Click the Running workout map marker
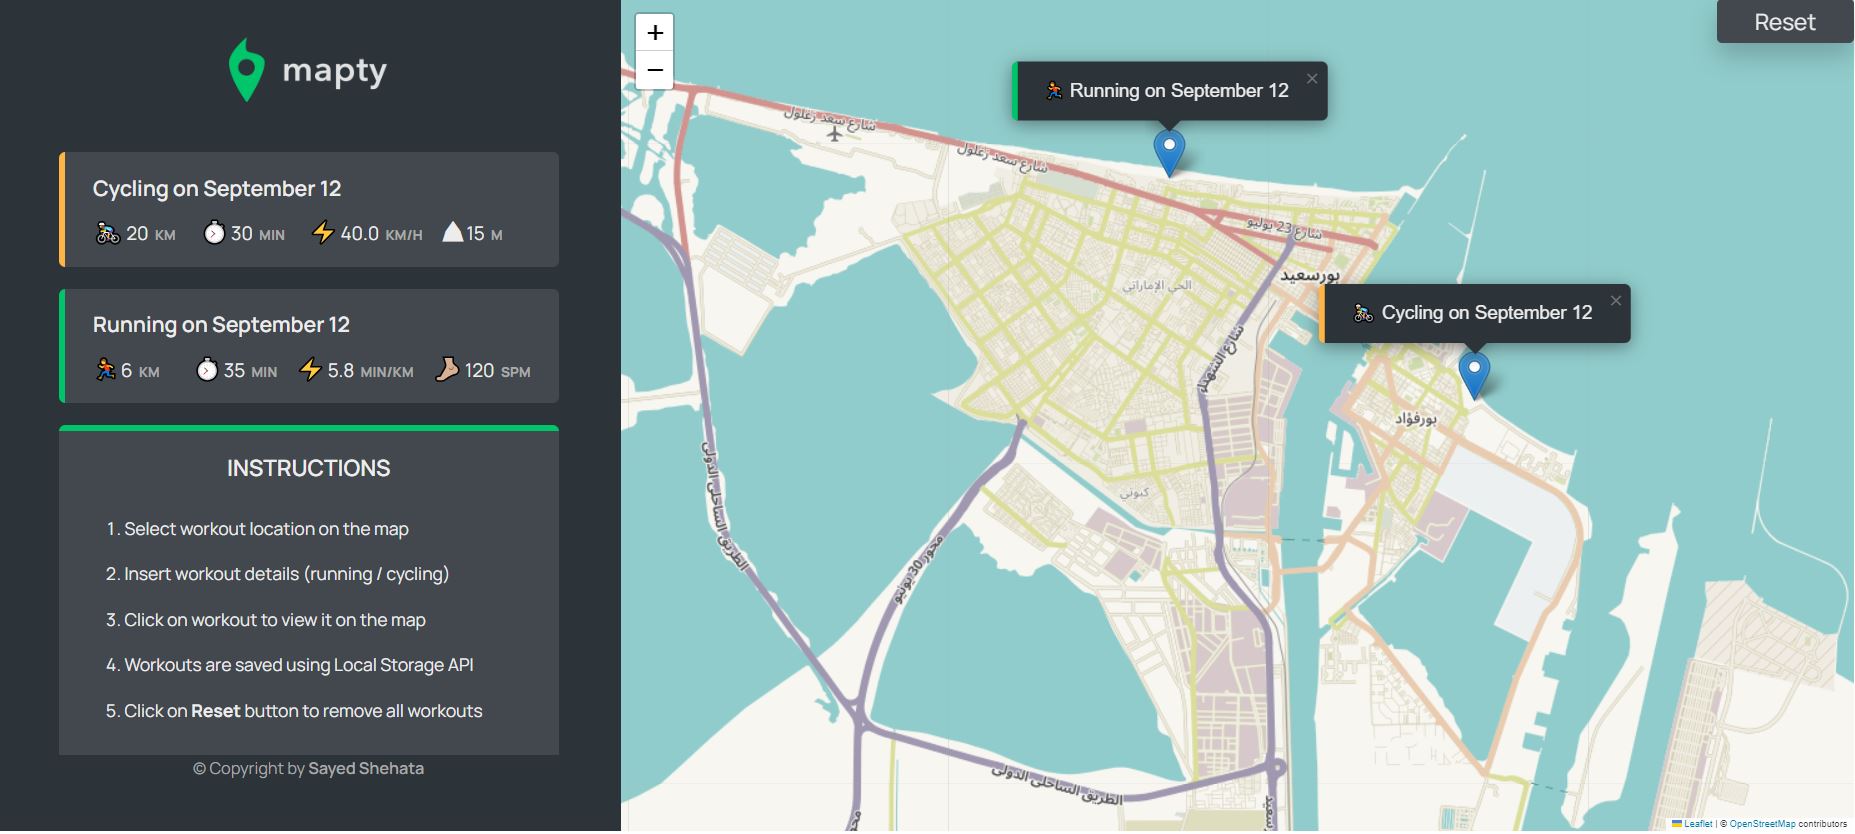The image size is (1855, 834). click(1169, 153)
